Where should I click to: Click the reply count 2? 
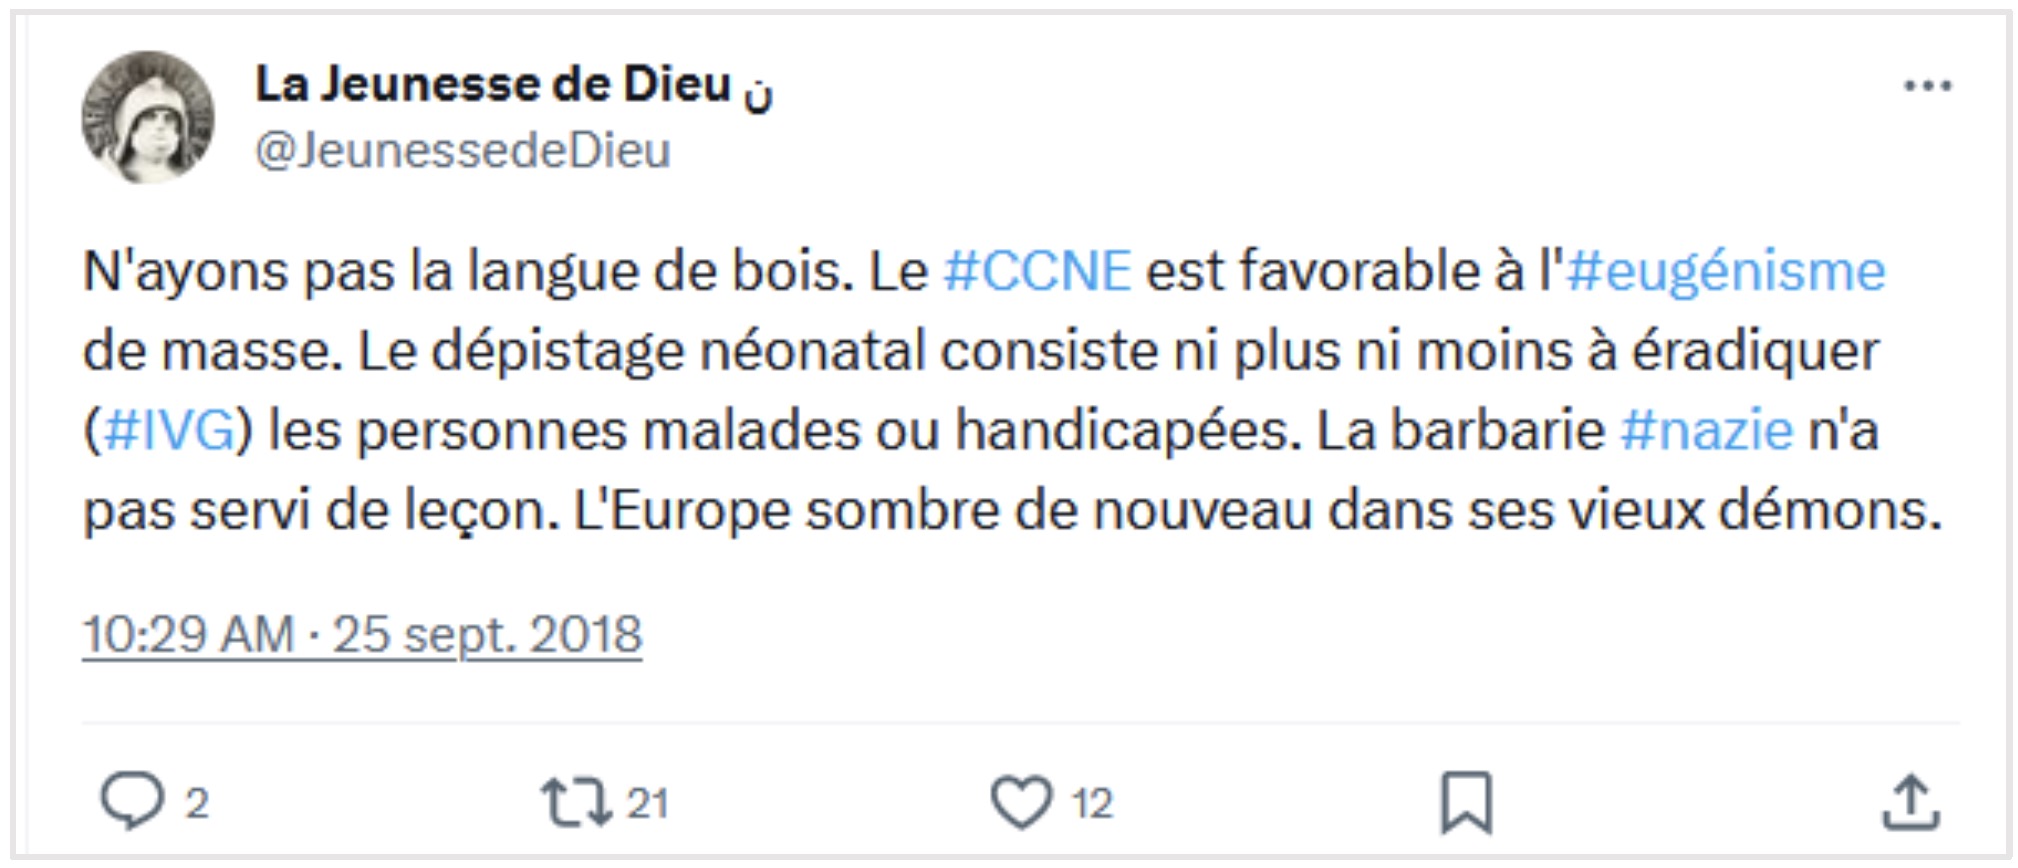[x=197, y=803]
